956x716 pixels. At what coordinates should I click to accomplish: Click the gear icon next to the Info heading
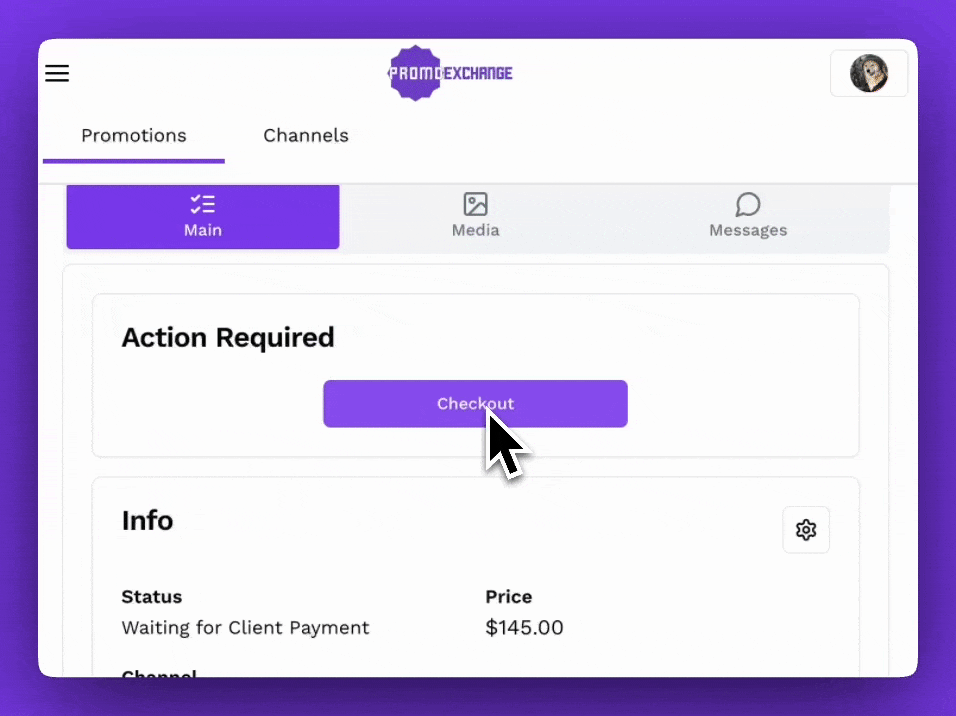point(806,529)
